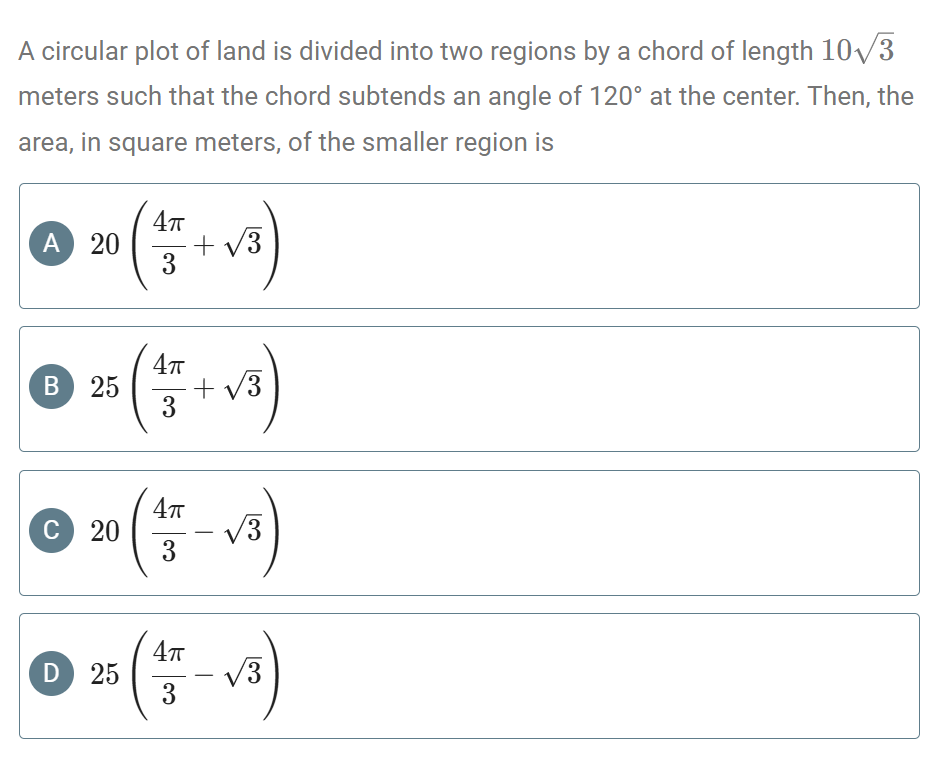The width and height of the screenshot is (940, 761).
Task: Click the √3 term in option B
Action: point(245,387)
